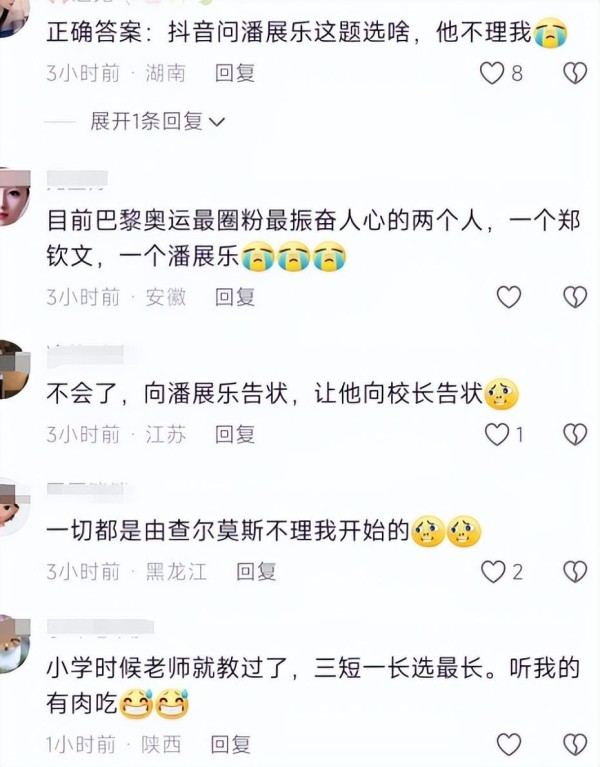
Task: Dislike the Heilongjiang comment about 查尔莫斯
Action: (x=575, y=571)
